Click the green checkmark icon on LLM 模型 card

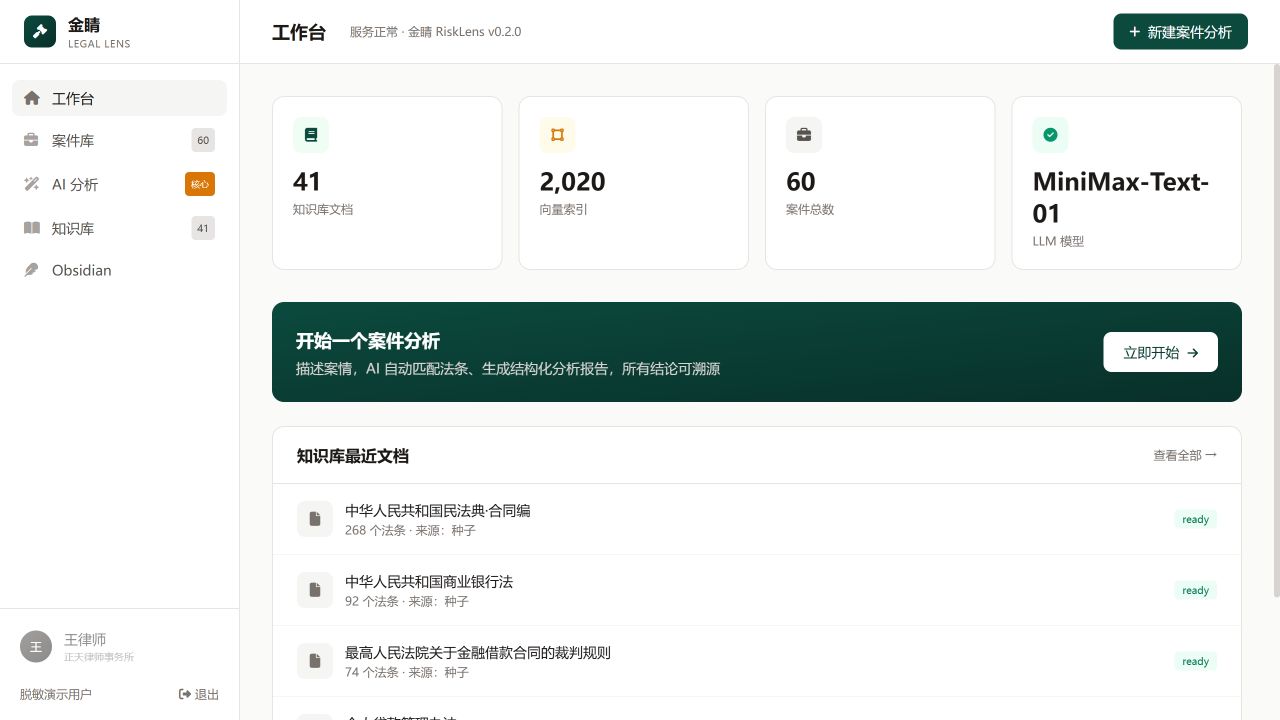[x=1050, y=135]
